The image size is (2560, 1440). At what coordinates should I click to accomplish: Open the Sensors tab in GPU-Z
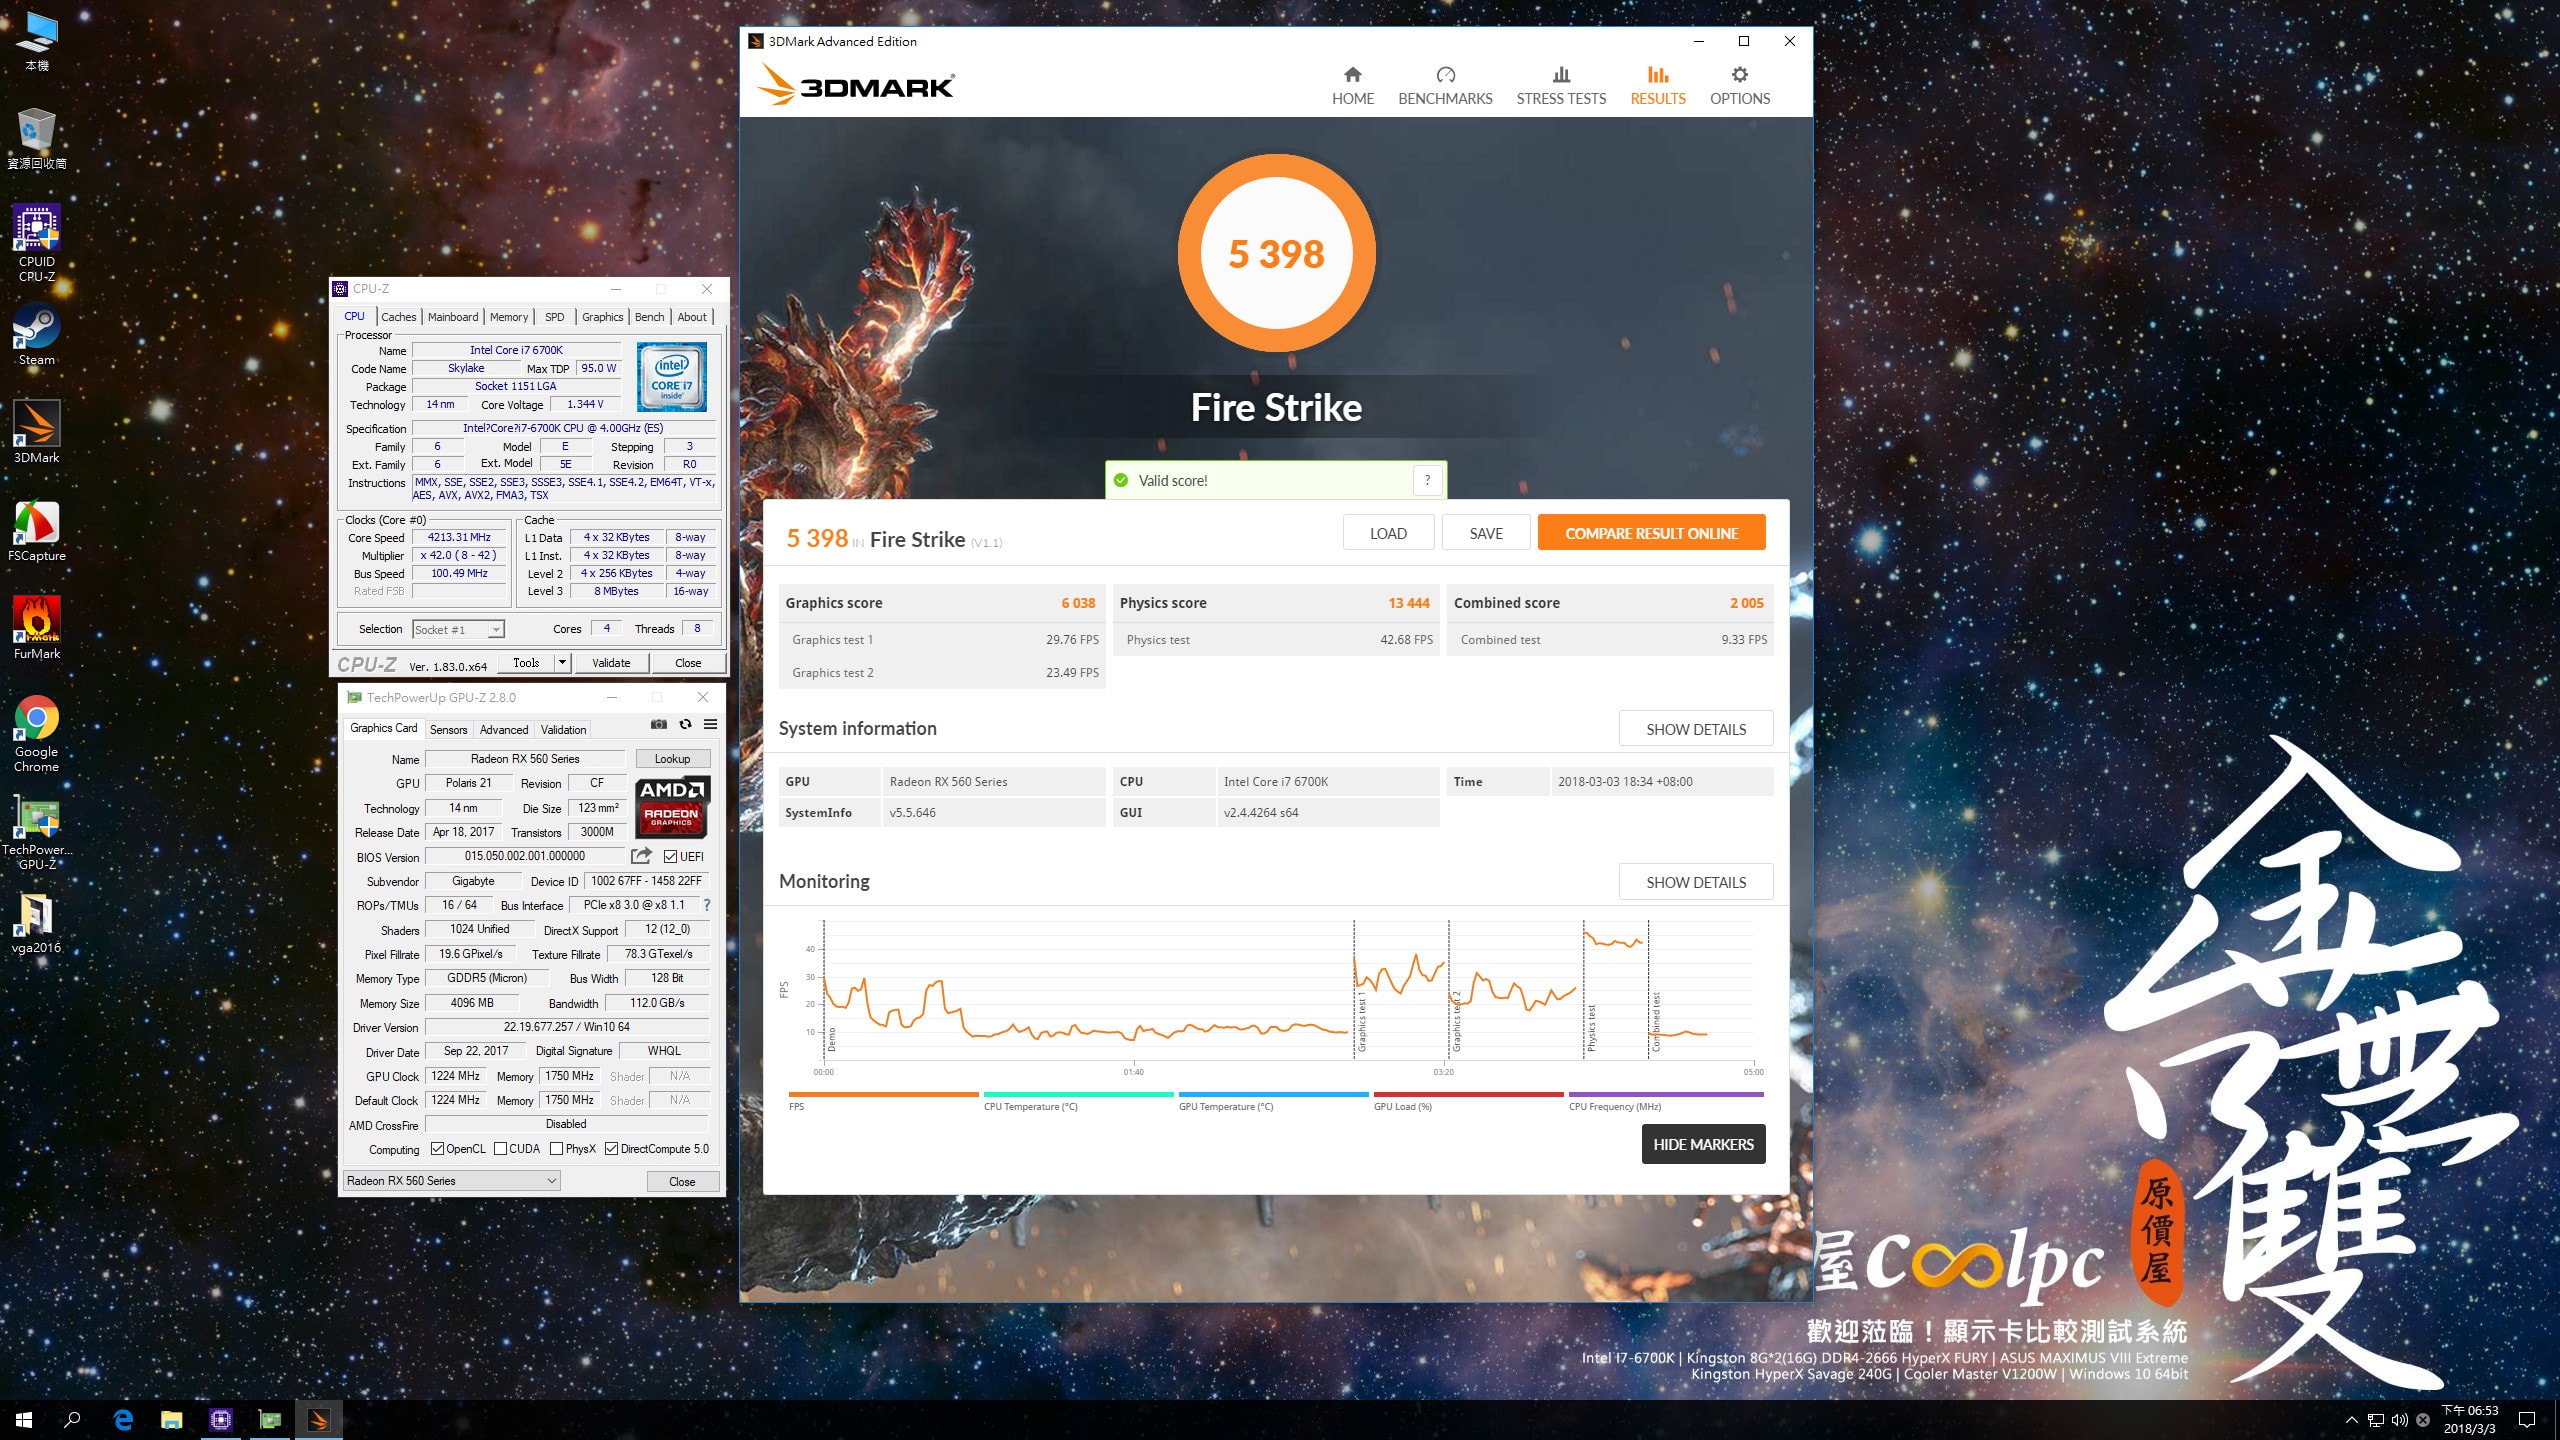pos(448,730)
